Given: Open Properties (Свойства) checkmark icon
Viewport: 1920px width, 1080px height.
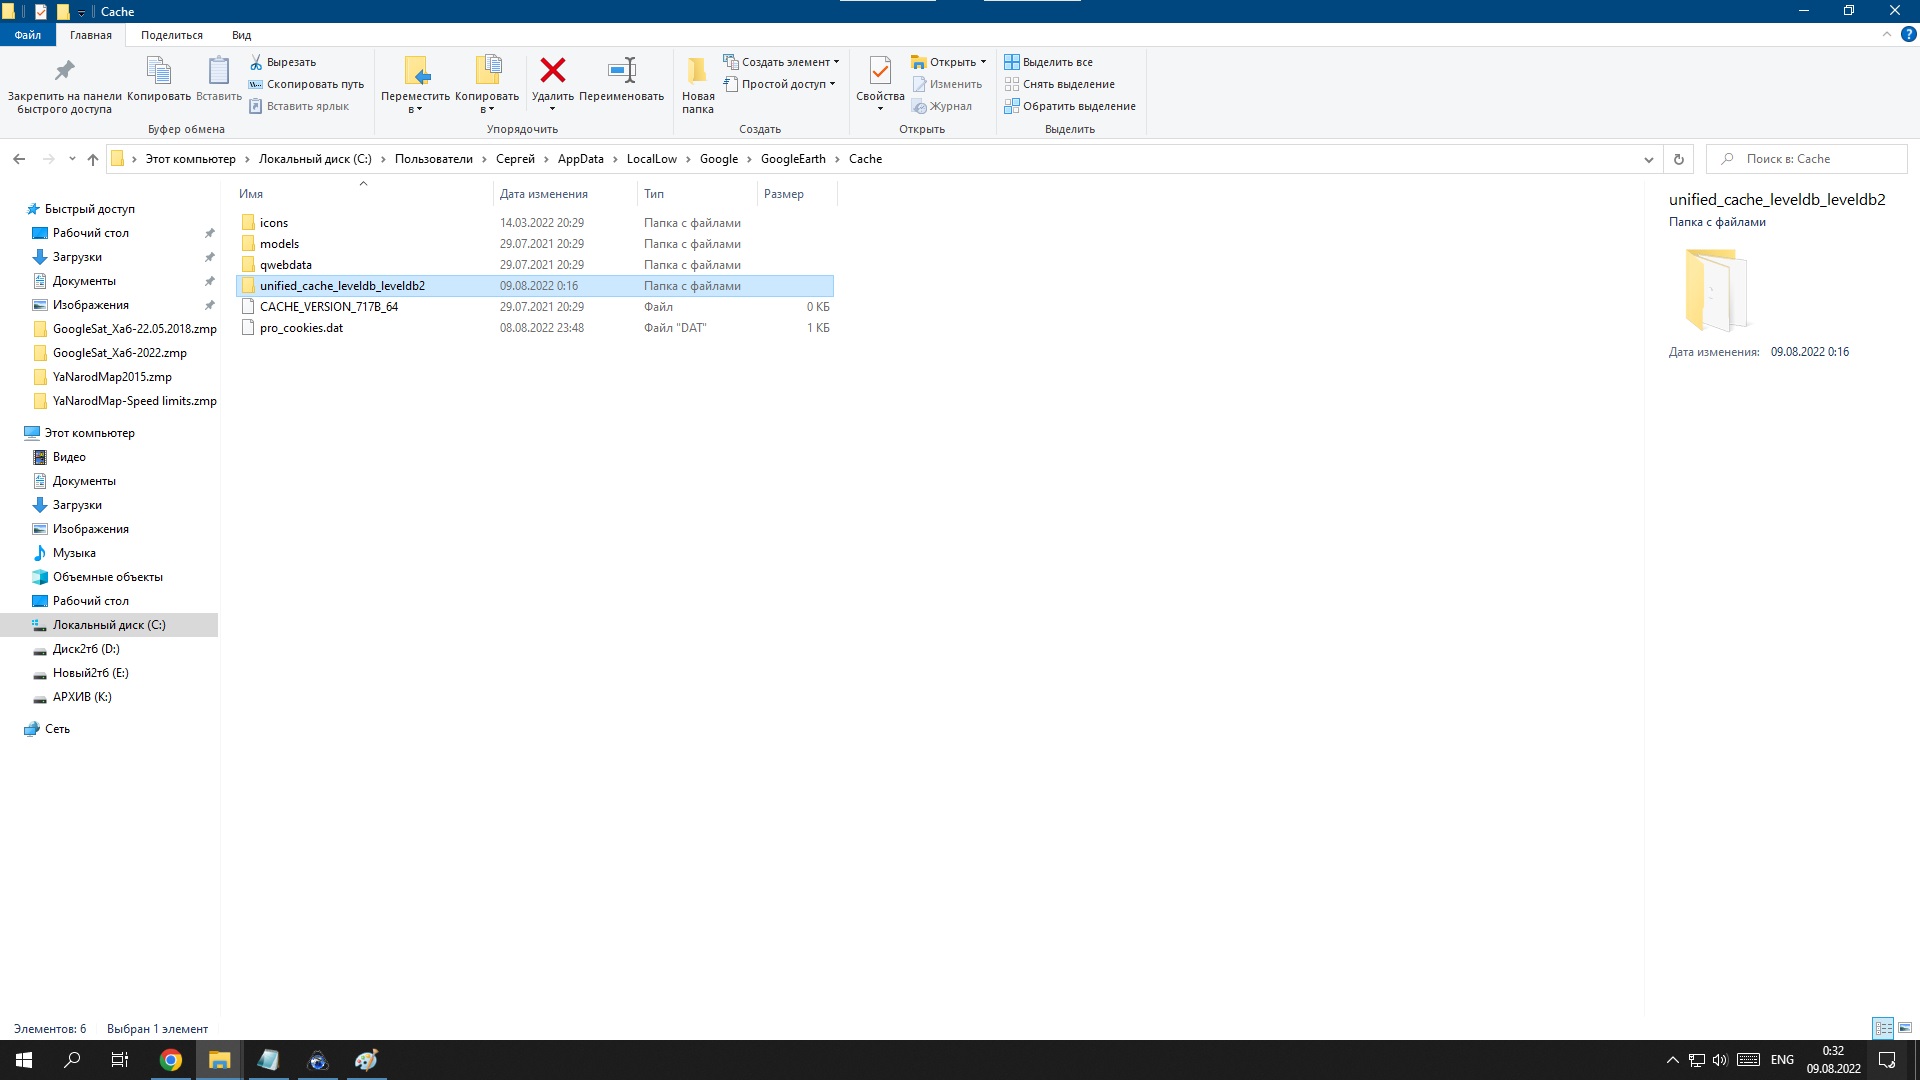Looking at the screenshot, I should 879,71.
